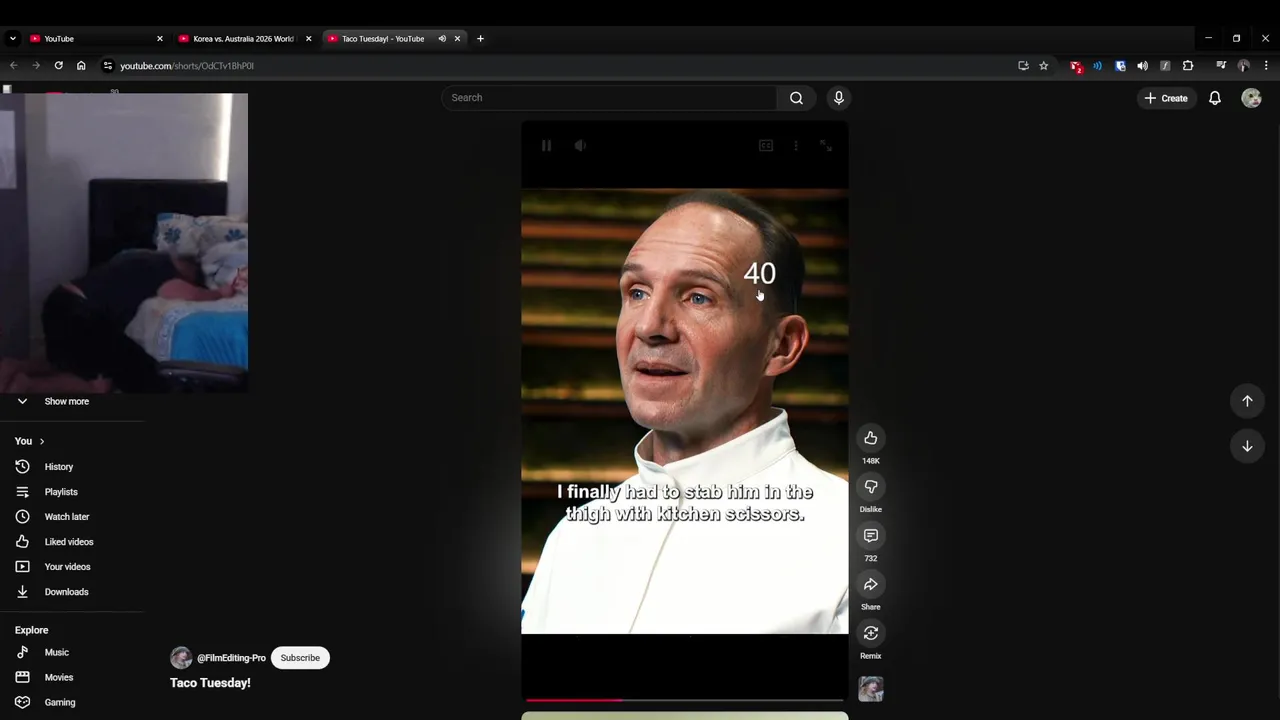Open the media controls music icon
This screenshot has height=720, width=1280.
pos(1221,66)
